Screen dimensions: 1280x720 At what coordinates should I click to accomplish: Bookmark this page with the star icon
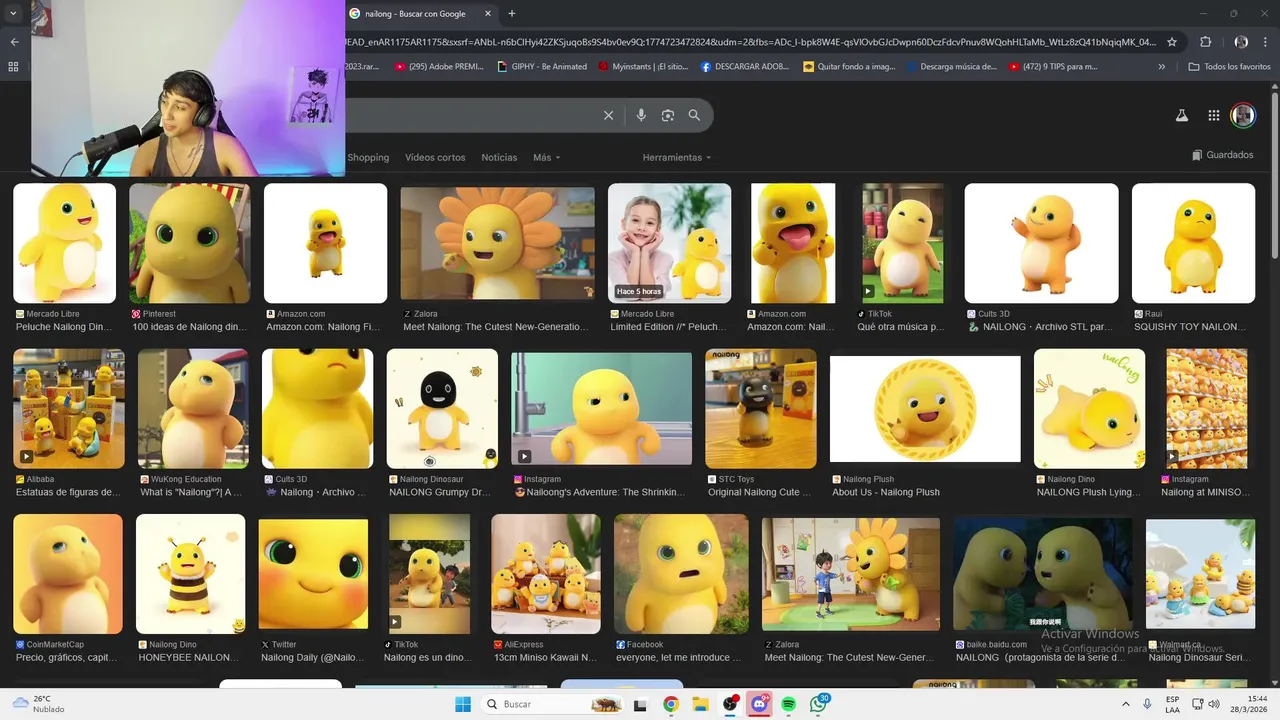pyautogui.click(x=1172, y=42)
